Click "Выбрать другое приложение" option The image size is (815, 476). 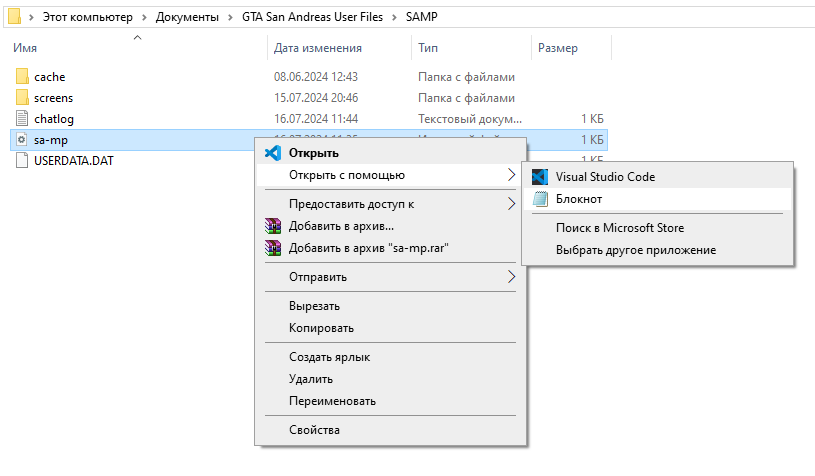click(x=636, y=250)
